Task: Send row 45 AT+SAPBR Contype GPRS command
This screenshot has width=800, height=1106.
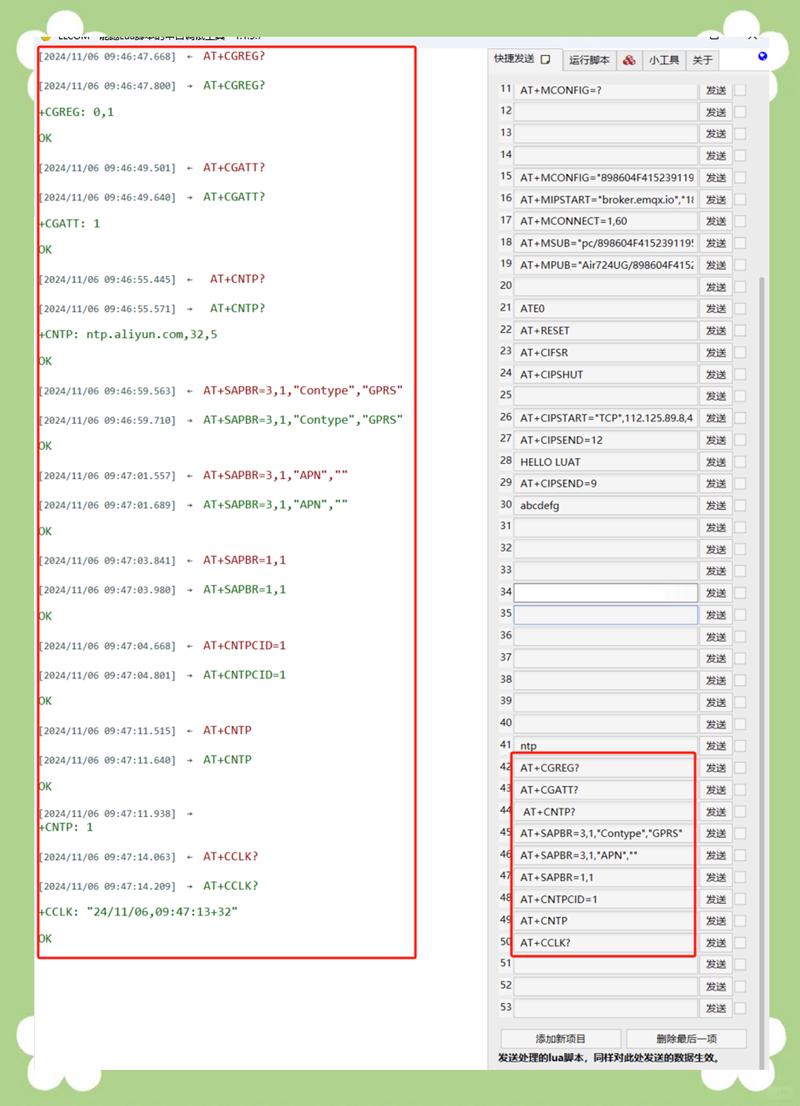Action: click(716, 833)
